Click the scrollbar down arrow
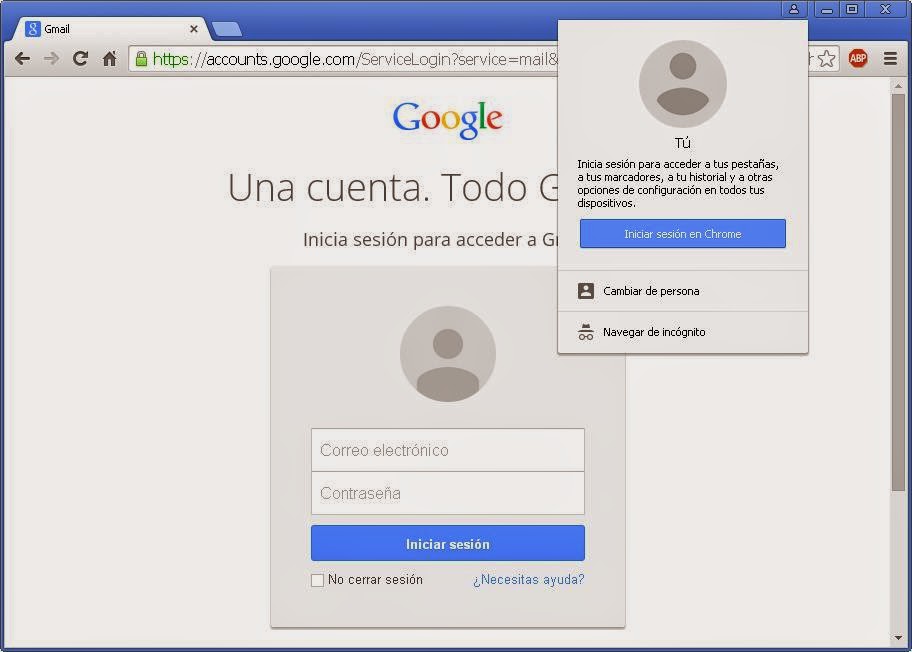The height and width of the screenshot is (652, 912). tap(898, 638)
